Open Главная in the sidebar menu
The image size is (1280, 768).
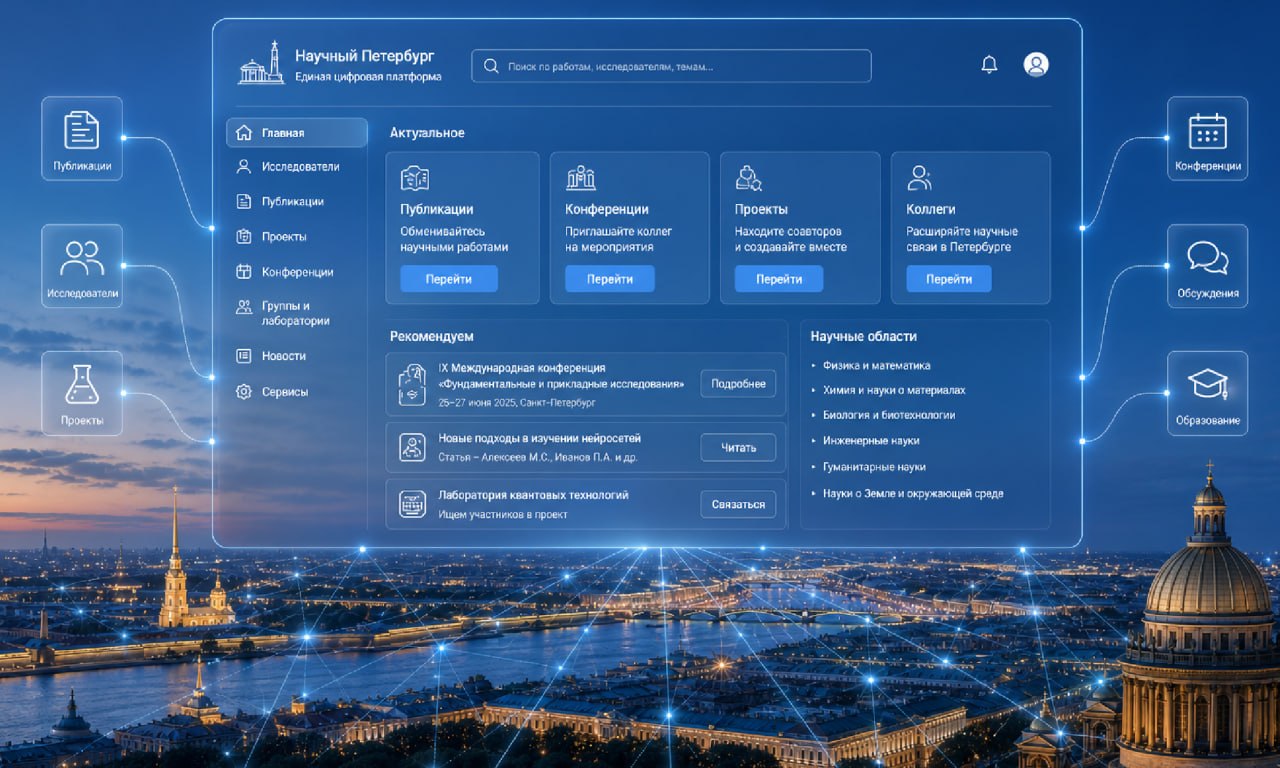click(x=297, y=133)
